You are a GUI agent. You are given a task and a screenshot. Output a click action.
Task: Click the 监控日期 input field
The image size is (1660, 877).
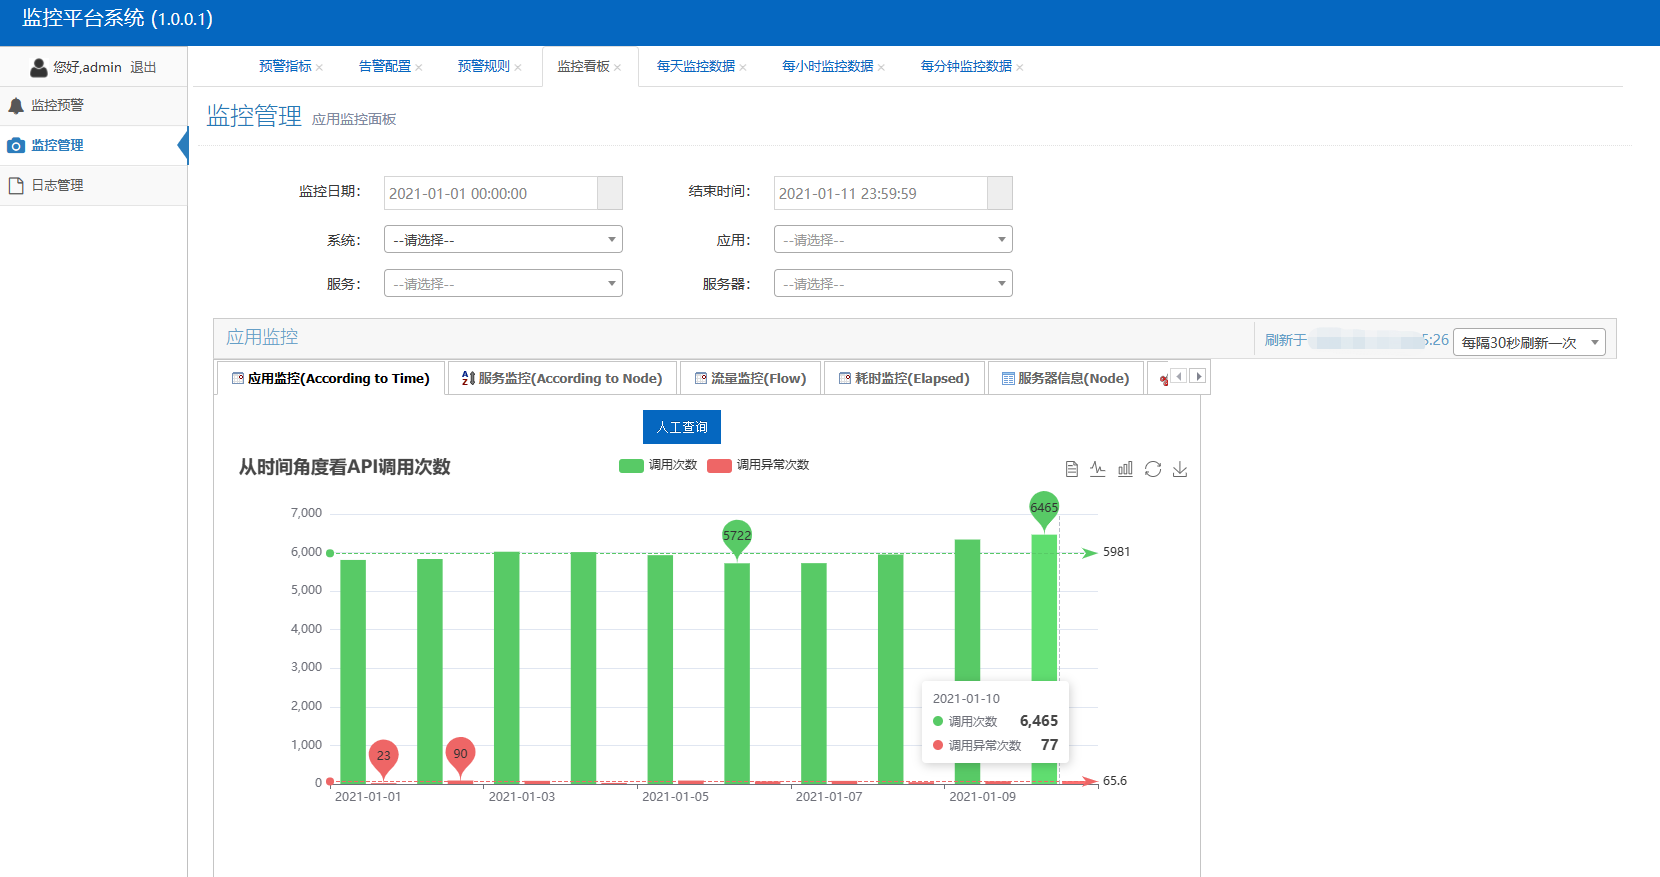(x=491, y=193)
